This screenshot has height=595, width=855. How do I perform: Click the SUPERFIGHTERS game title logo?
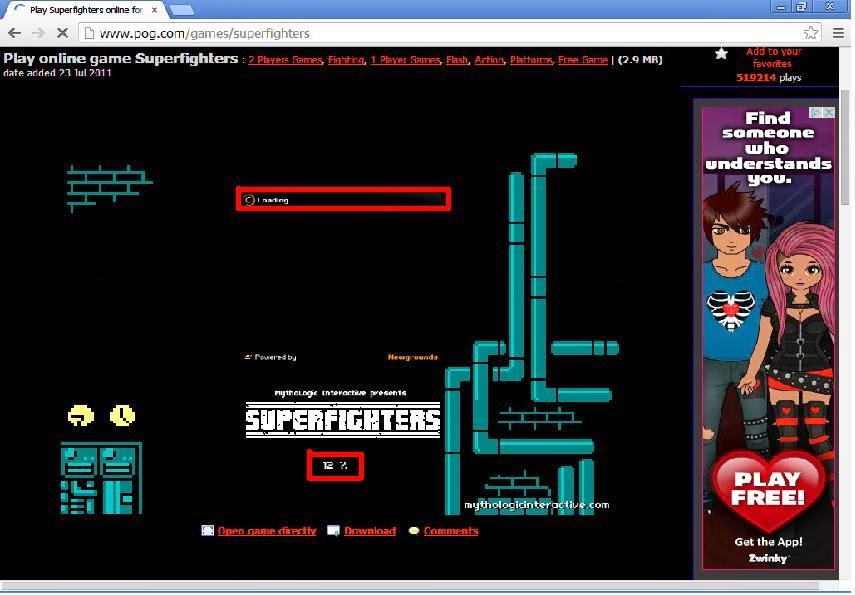pyautogui.click(x=342, y=420)
